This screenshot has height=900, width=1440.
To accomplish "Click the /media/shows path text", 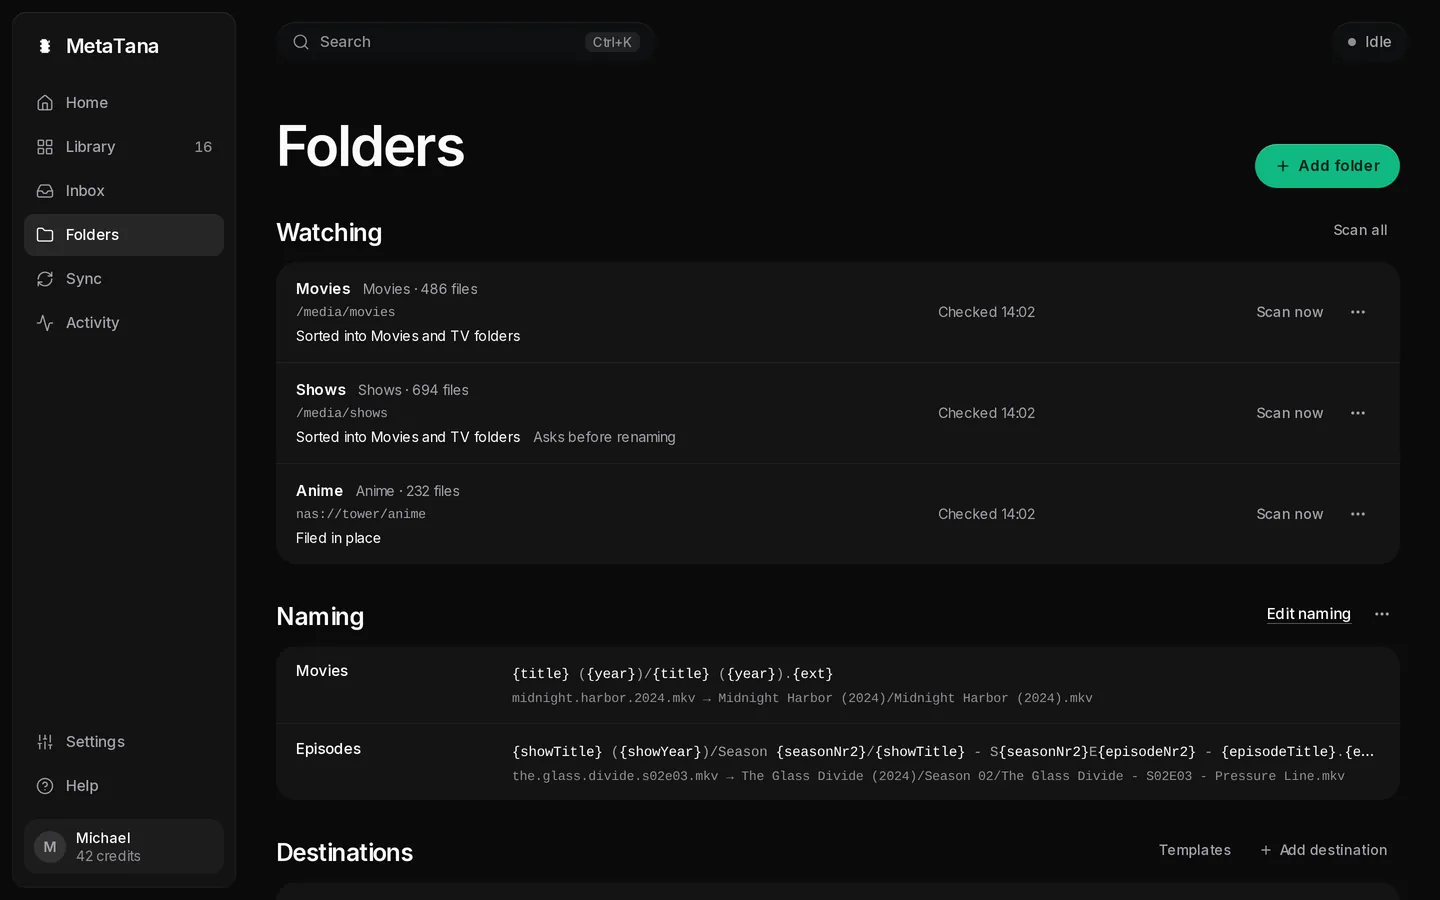I will (341, 413).
